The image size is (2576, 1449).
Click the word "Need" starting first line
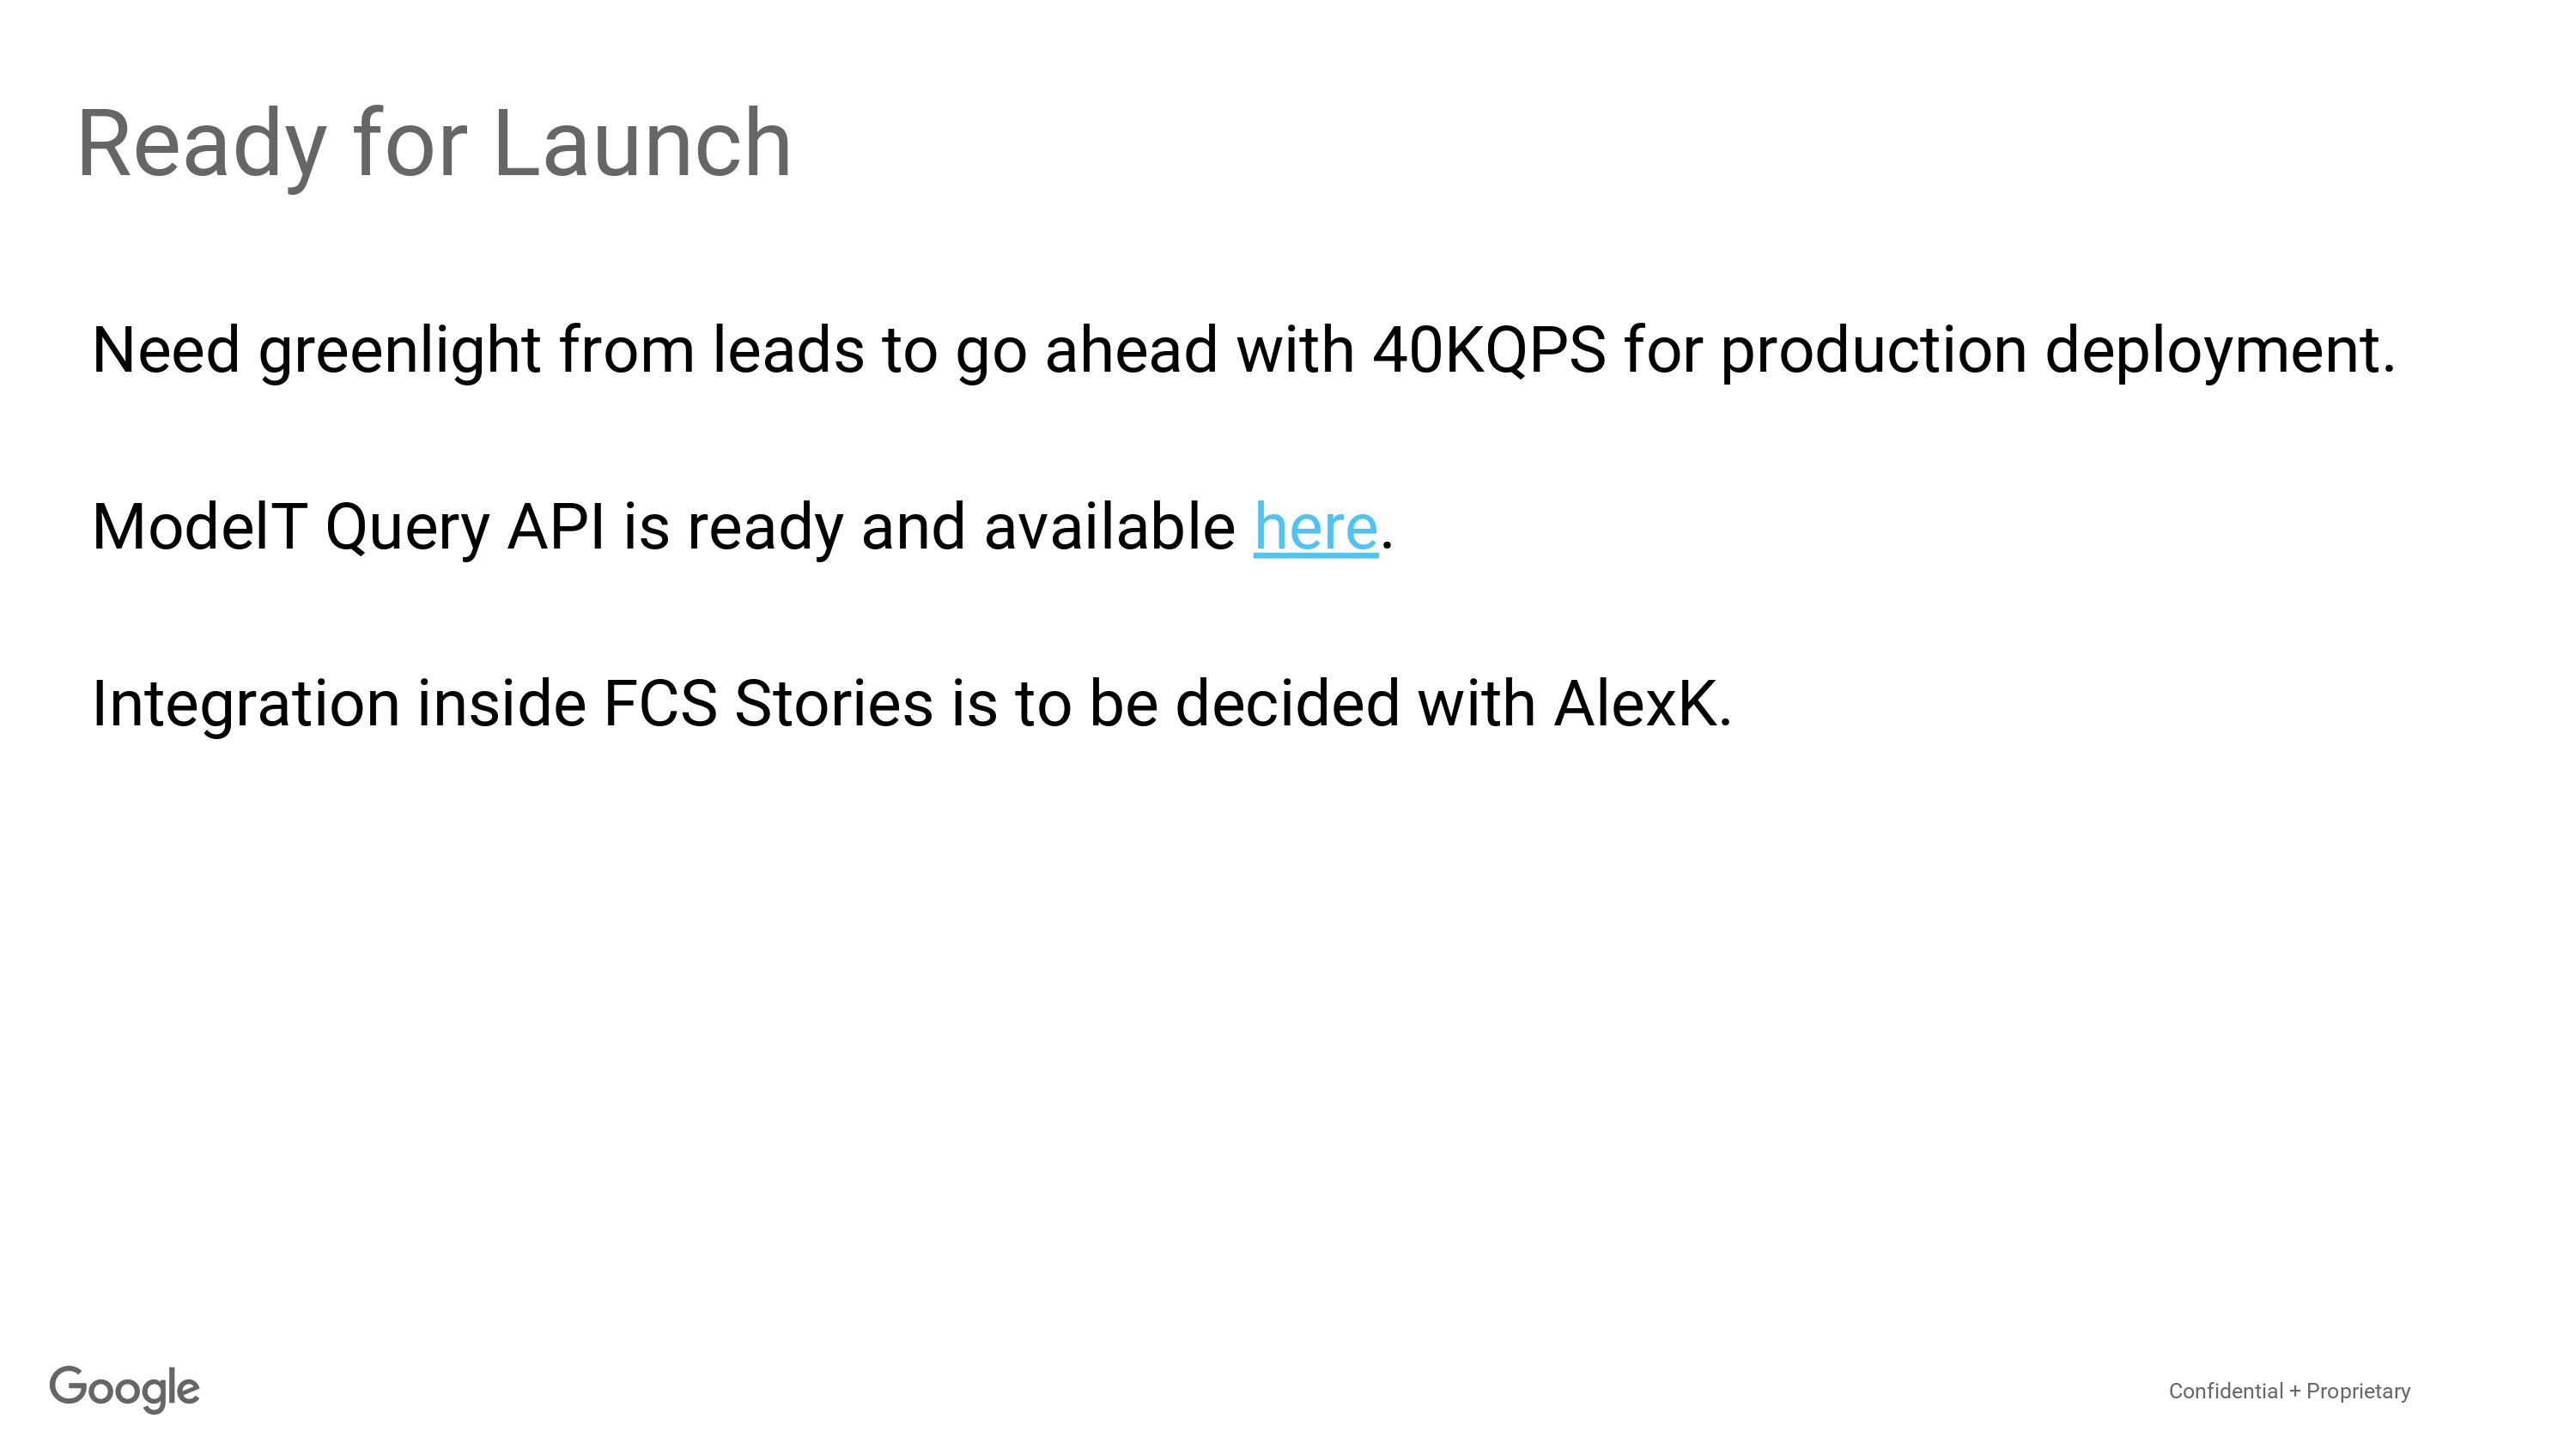pyautogui.click(x=166, y=350)
